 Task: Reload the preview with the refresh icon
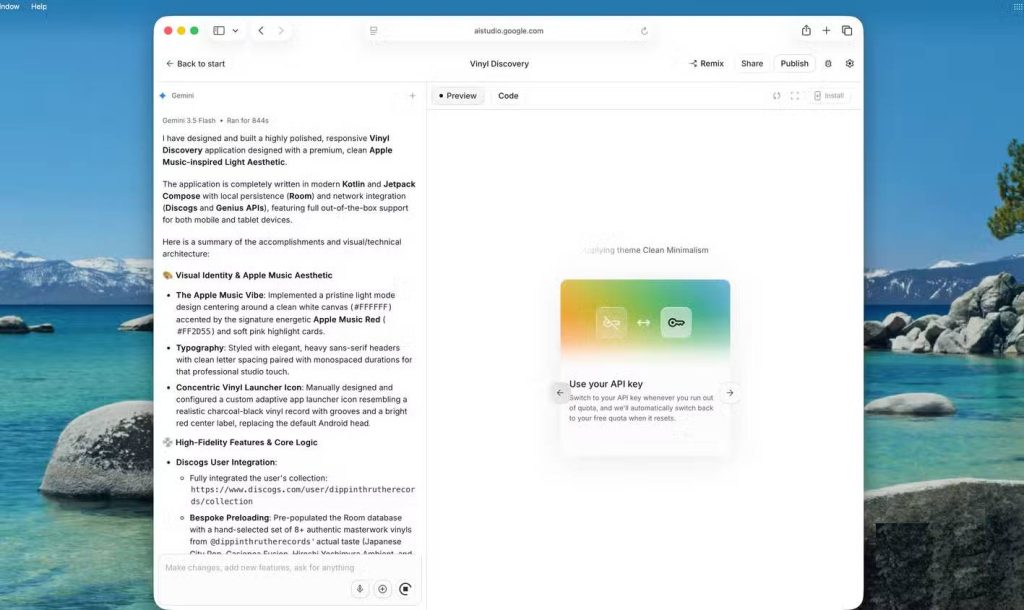click(776, 95)
